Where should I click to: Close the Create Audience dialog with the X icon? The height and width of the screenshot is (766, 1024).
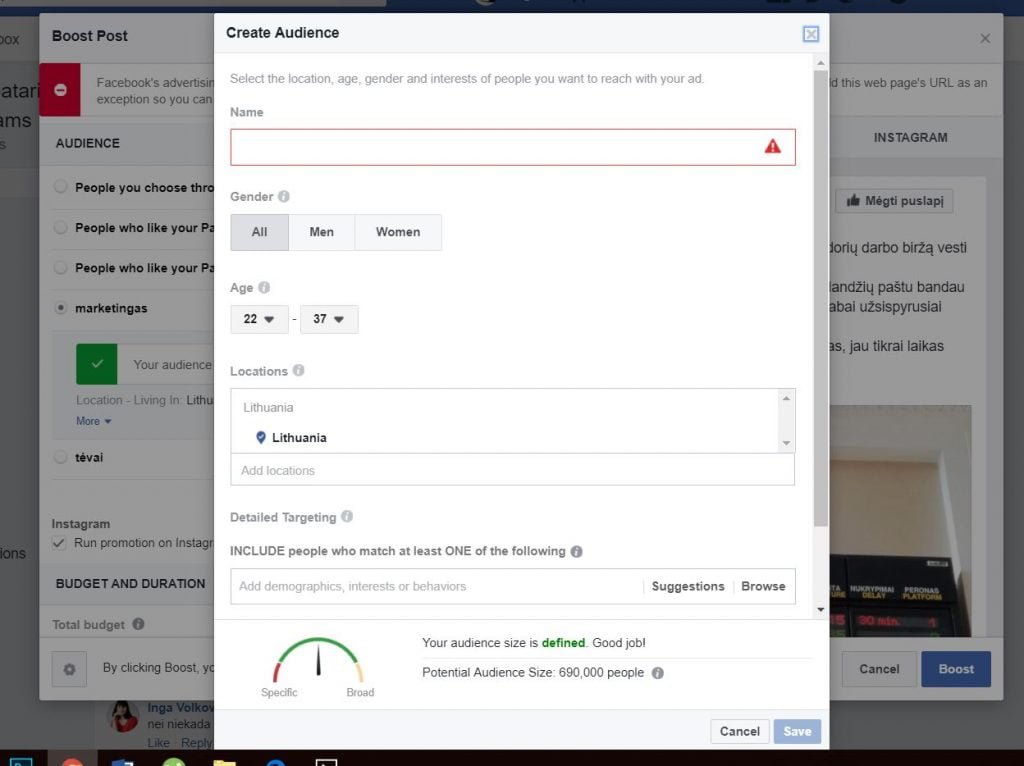810,34
